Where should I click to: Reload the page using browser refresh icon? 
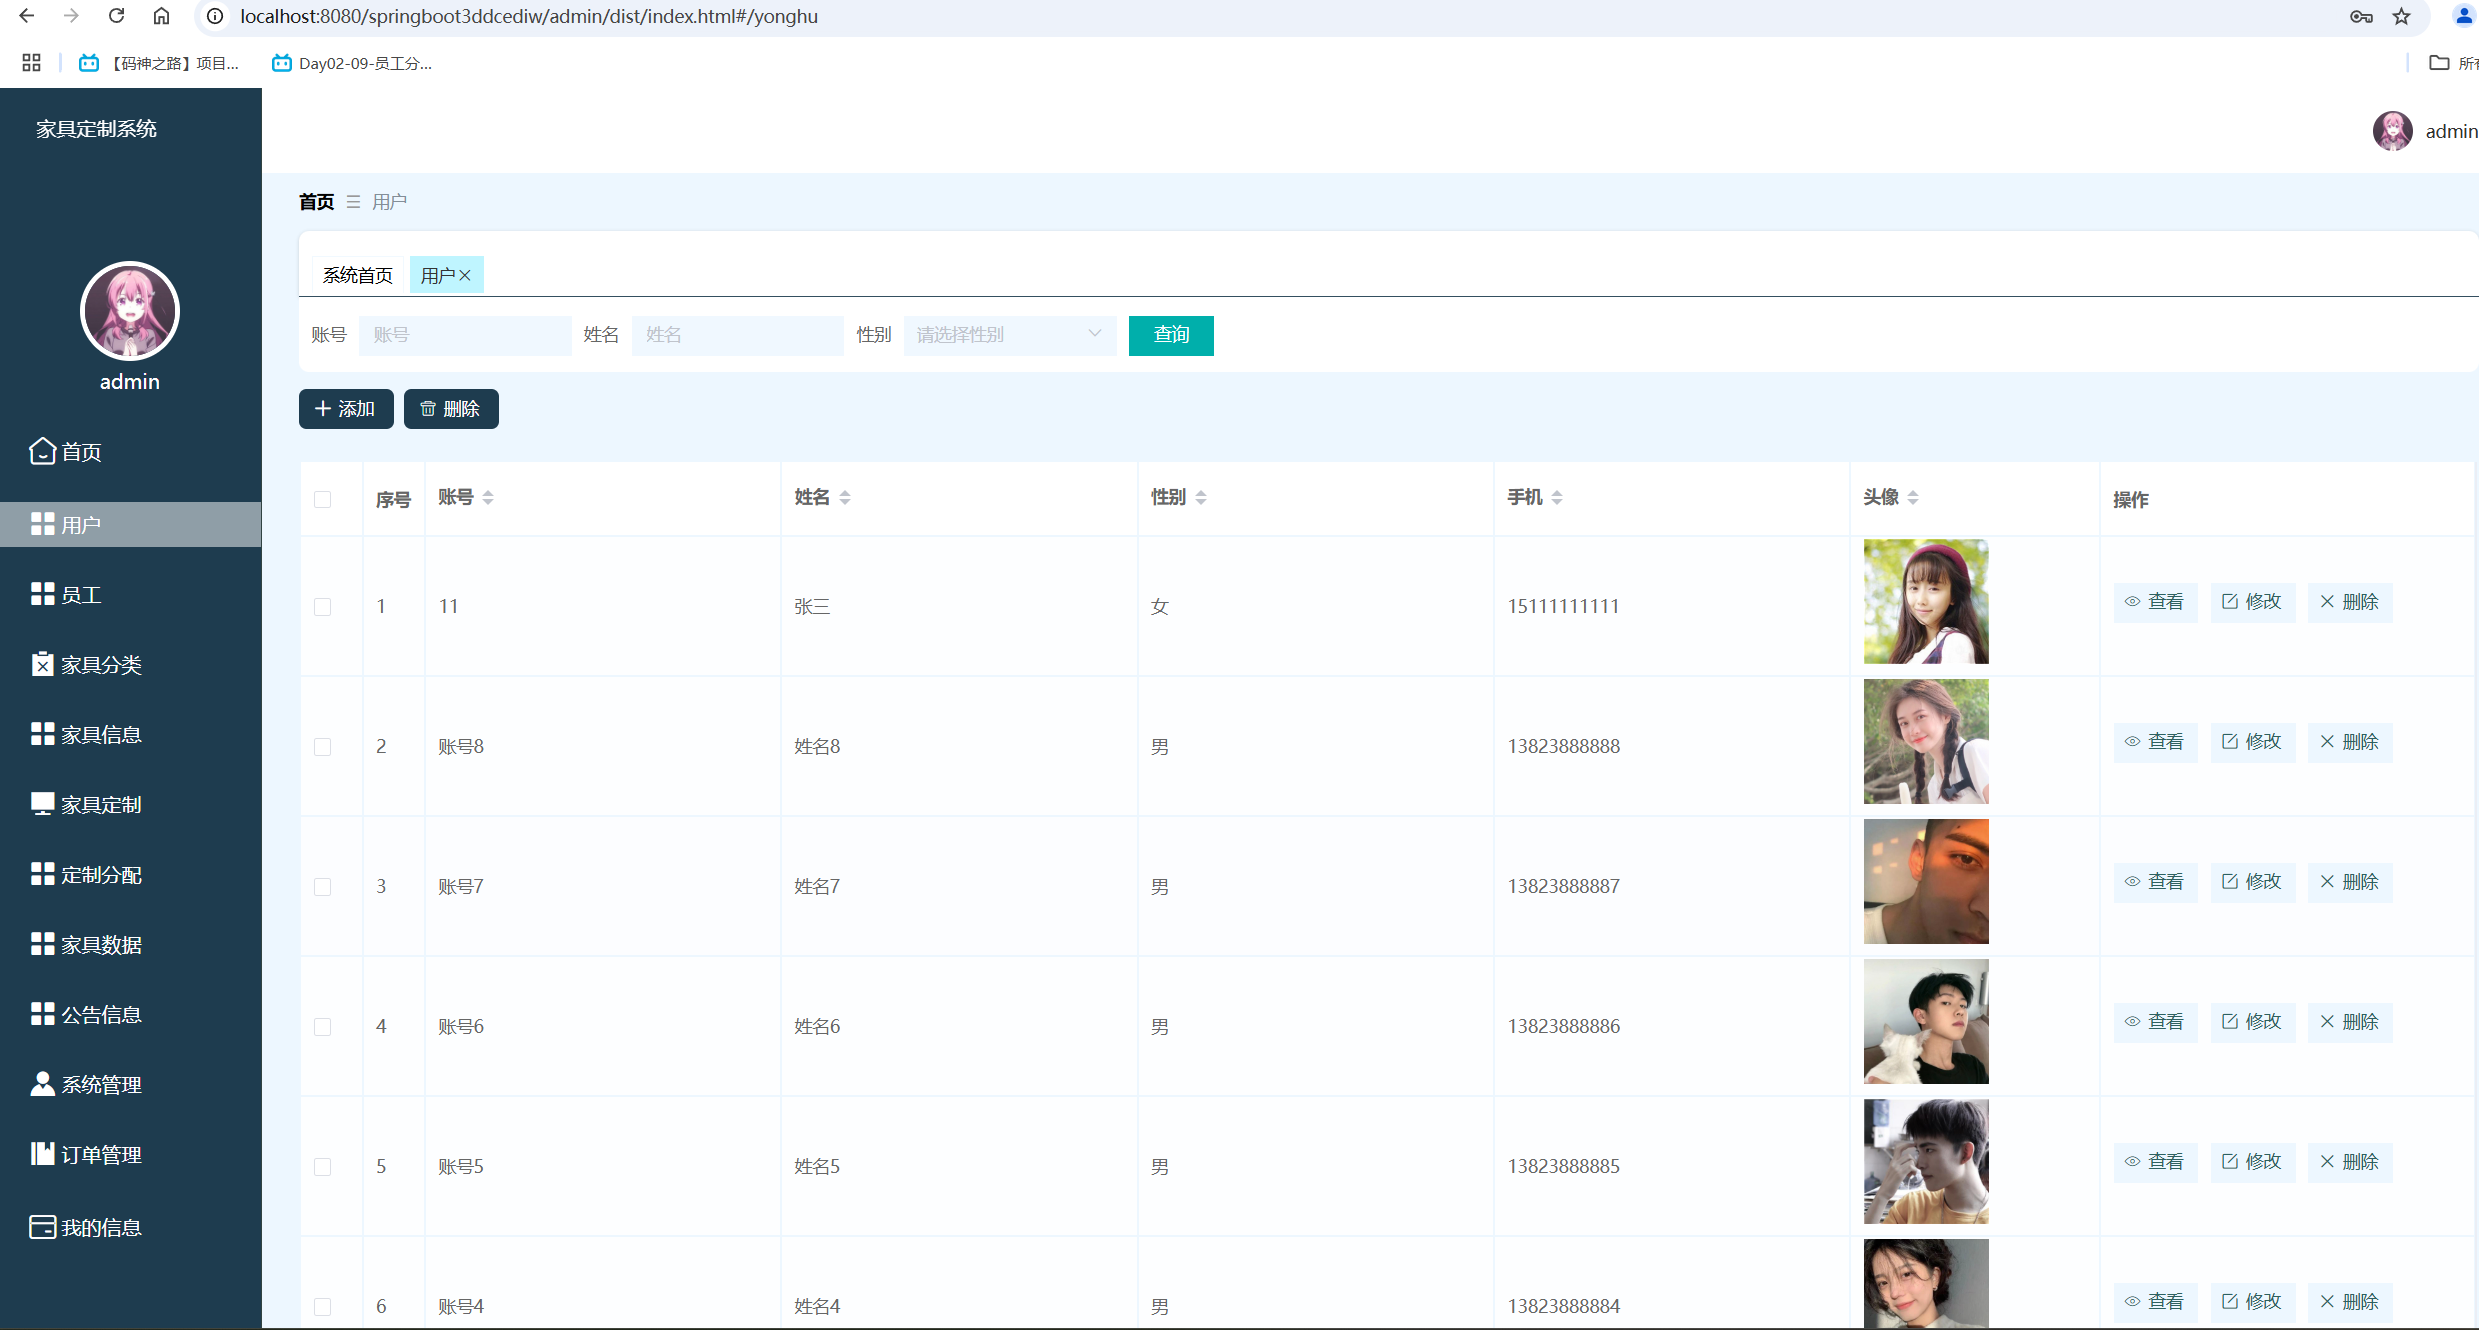(x=117, y=16)
